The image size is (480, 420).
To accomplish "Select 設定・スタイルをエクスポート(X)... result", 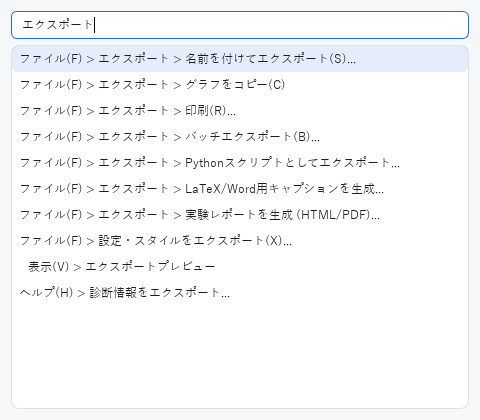I will click(240, 241).
